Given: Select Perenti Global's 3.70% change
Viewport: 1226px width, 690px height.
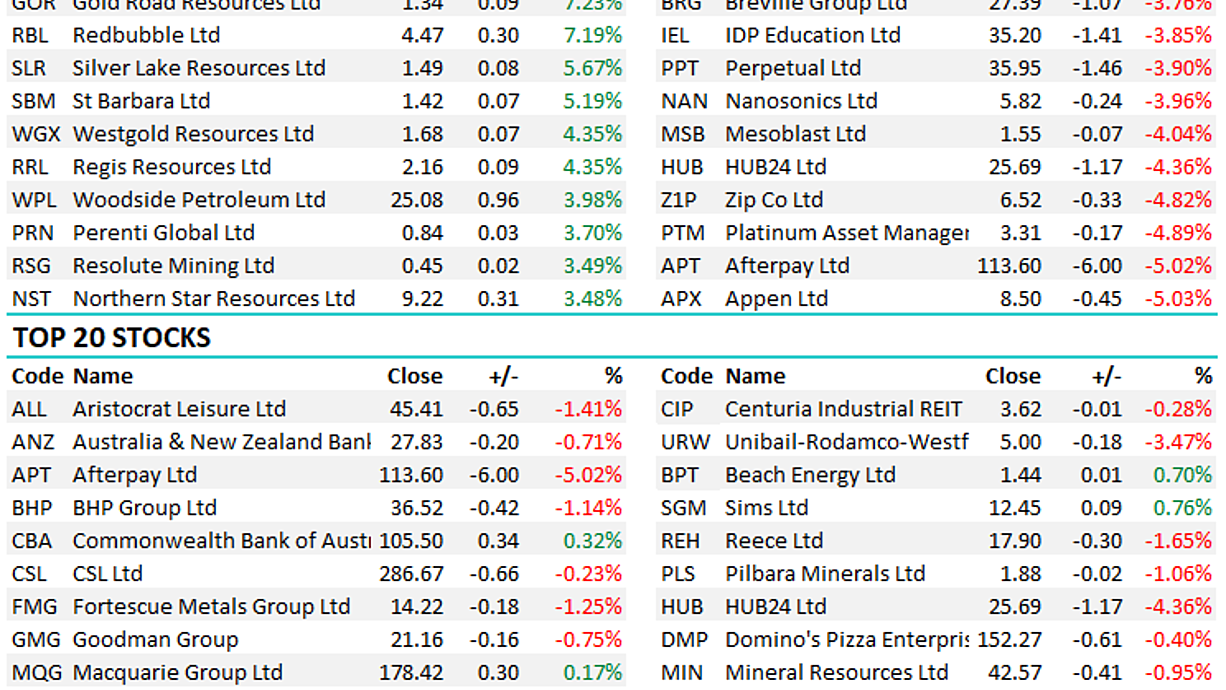Looking at the screenshot, I should [592, 233].
